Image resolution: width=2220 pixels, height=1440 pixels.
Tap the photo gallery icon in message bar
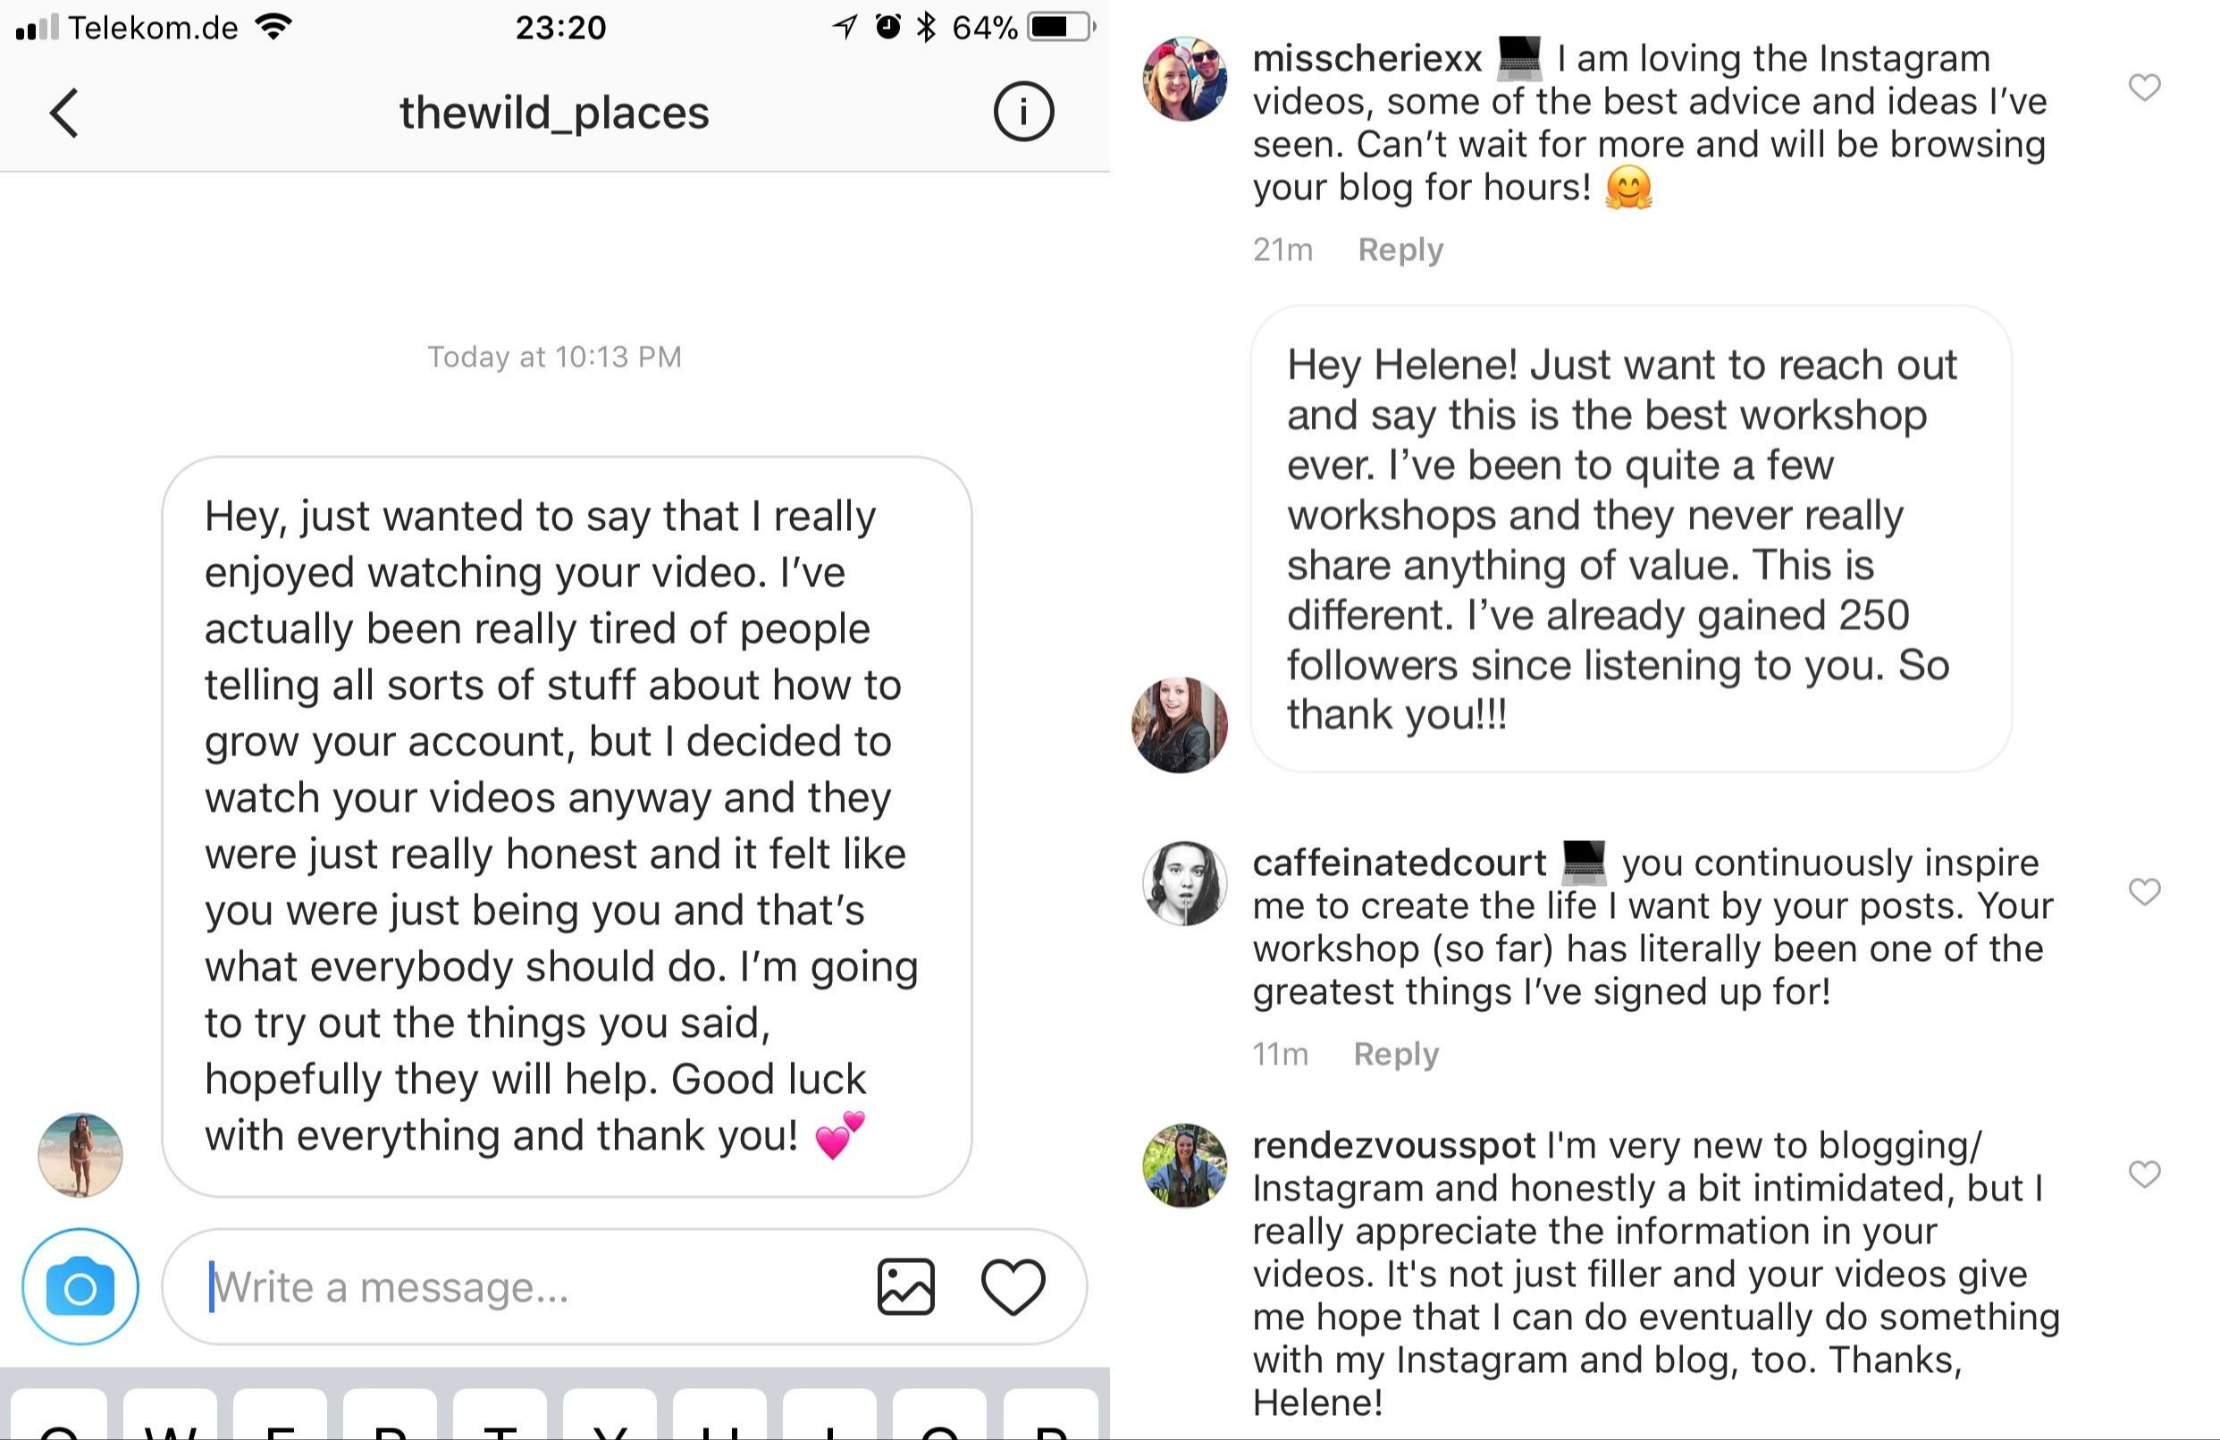(x=906, y=1286)
